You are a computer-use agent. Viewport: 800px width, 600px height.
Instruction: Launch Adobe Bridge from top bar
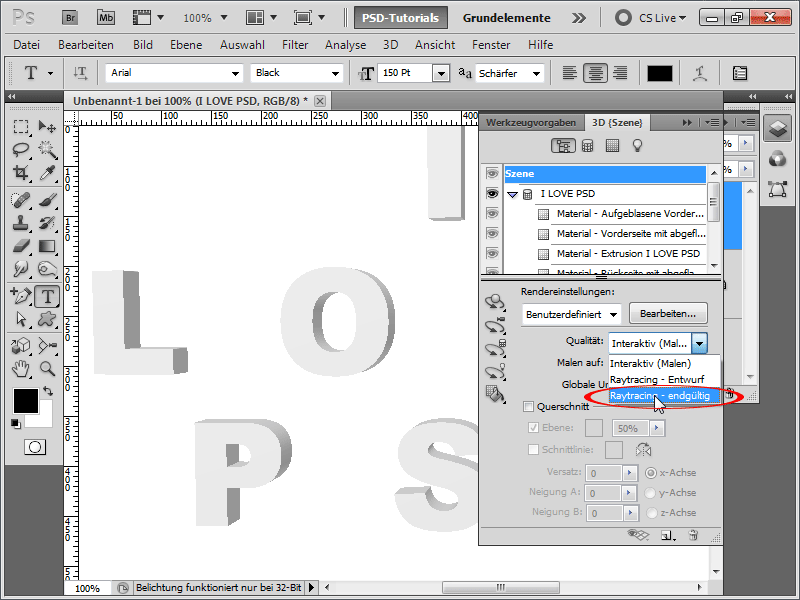[x=70, y=18]
